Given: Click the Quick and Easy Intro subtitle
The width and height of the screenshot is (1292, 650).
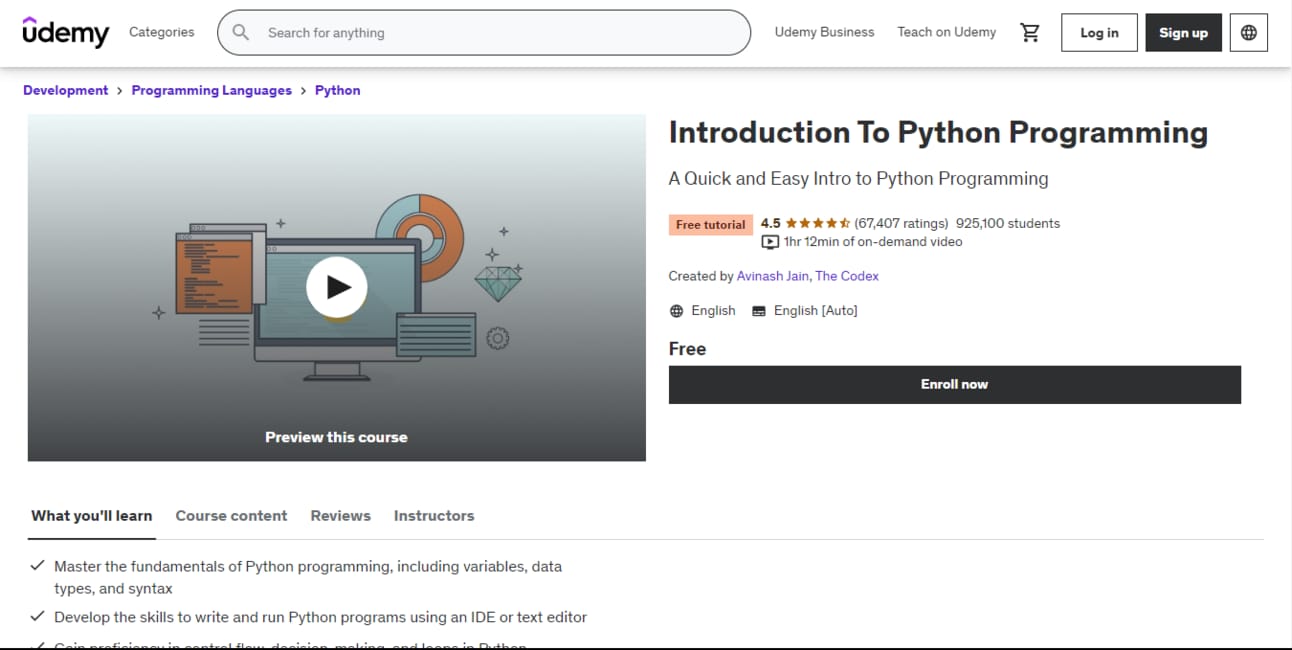Looking at the screenshot, I should (858, 179).
